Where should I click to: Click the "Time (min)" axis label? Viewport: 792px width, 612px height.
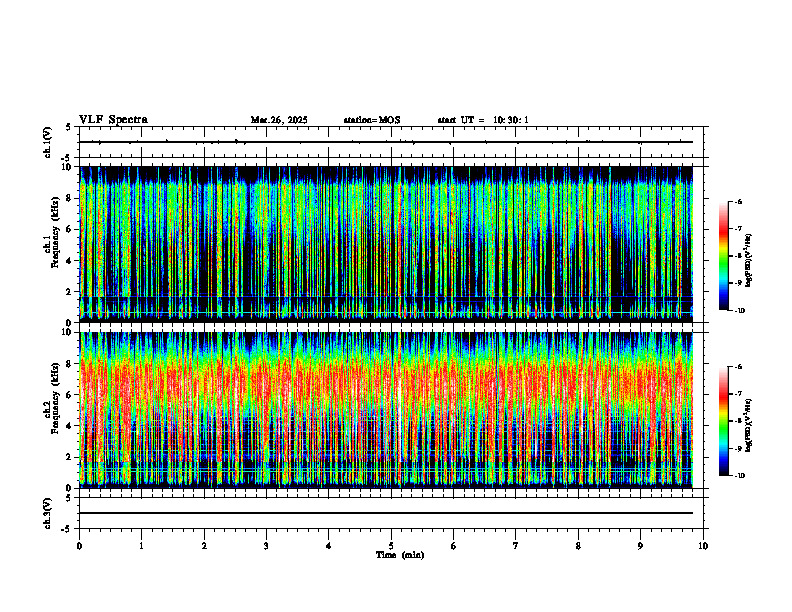coord(400,555)
